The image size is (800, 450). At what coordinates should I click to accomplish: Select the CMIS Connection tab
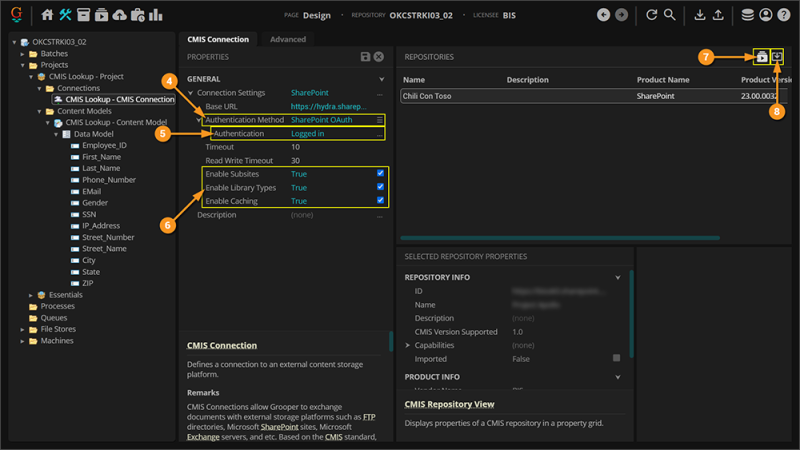[x=218, y=39]
